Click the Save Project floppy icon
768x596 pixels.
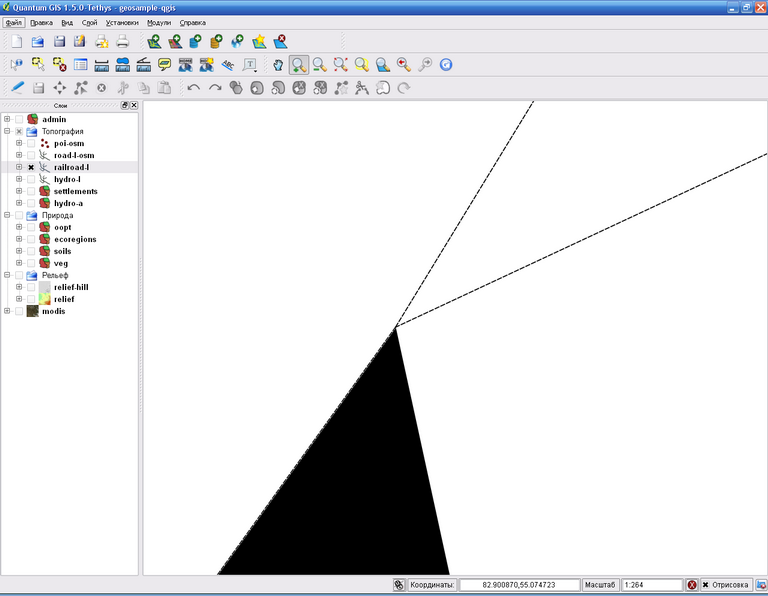(x=59, y=41)
